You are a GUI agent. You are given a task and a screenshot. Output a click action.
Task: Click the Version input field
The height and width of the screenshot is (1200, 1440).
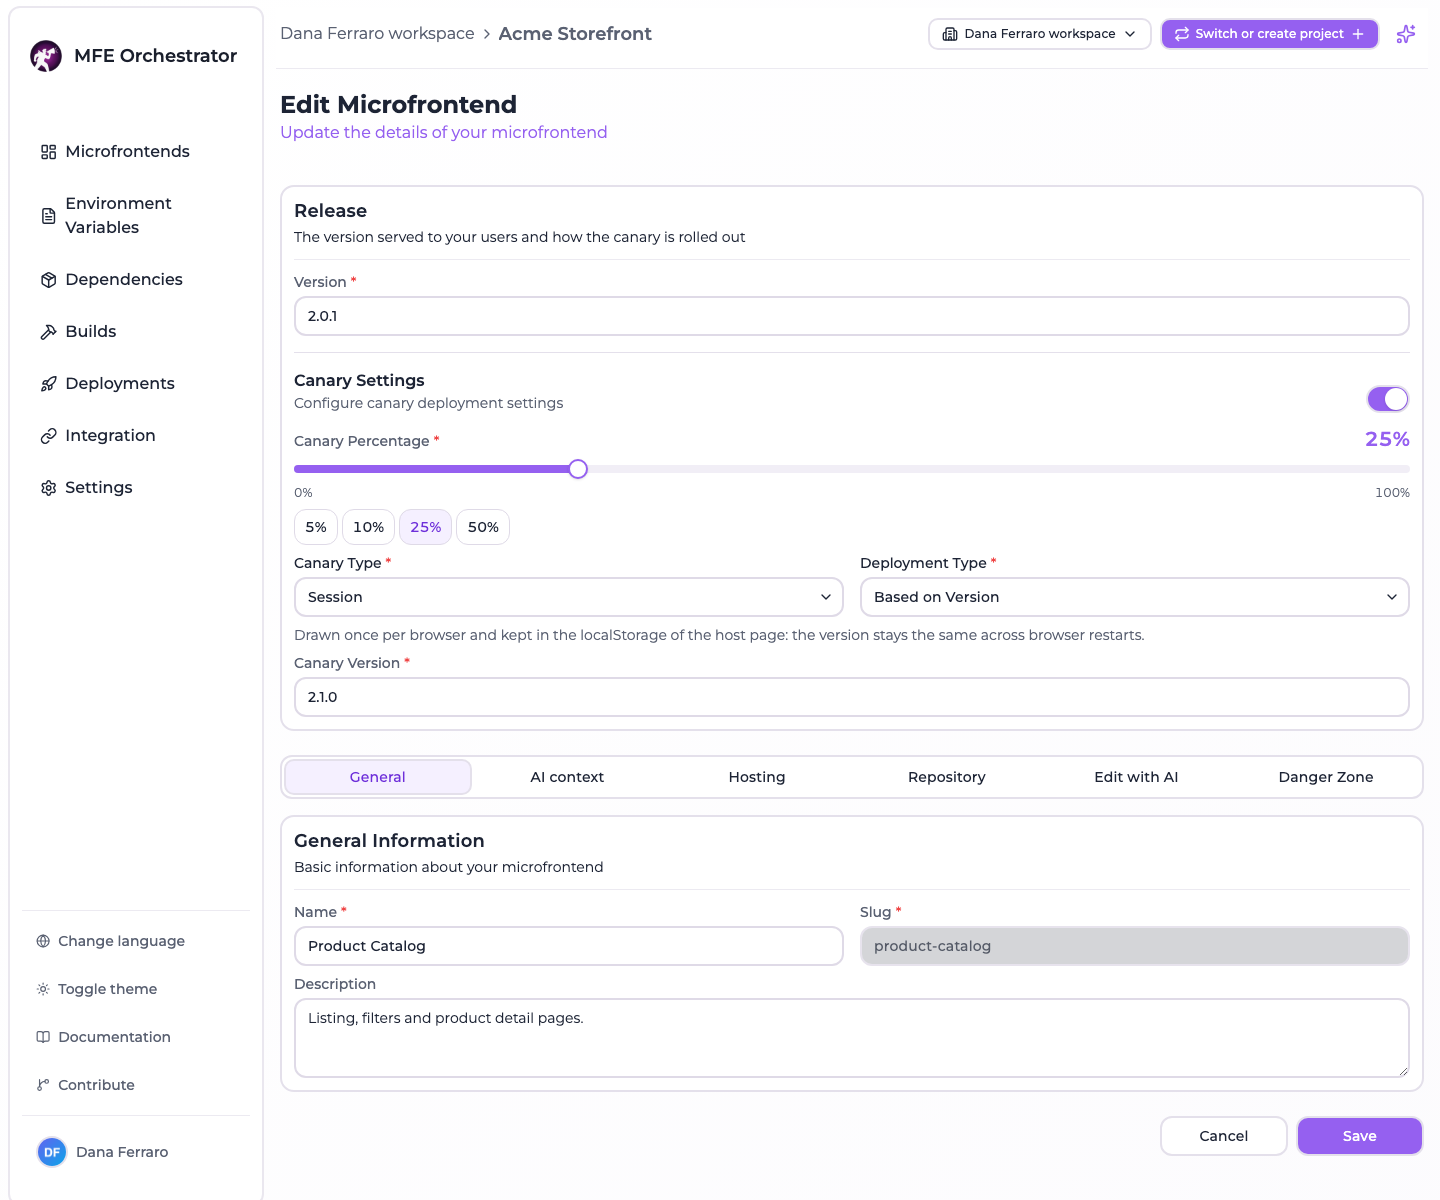pyautogui.click(x=852, y=316)
